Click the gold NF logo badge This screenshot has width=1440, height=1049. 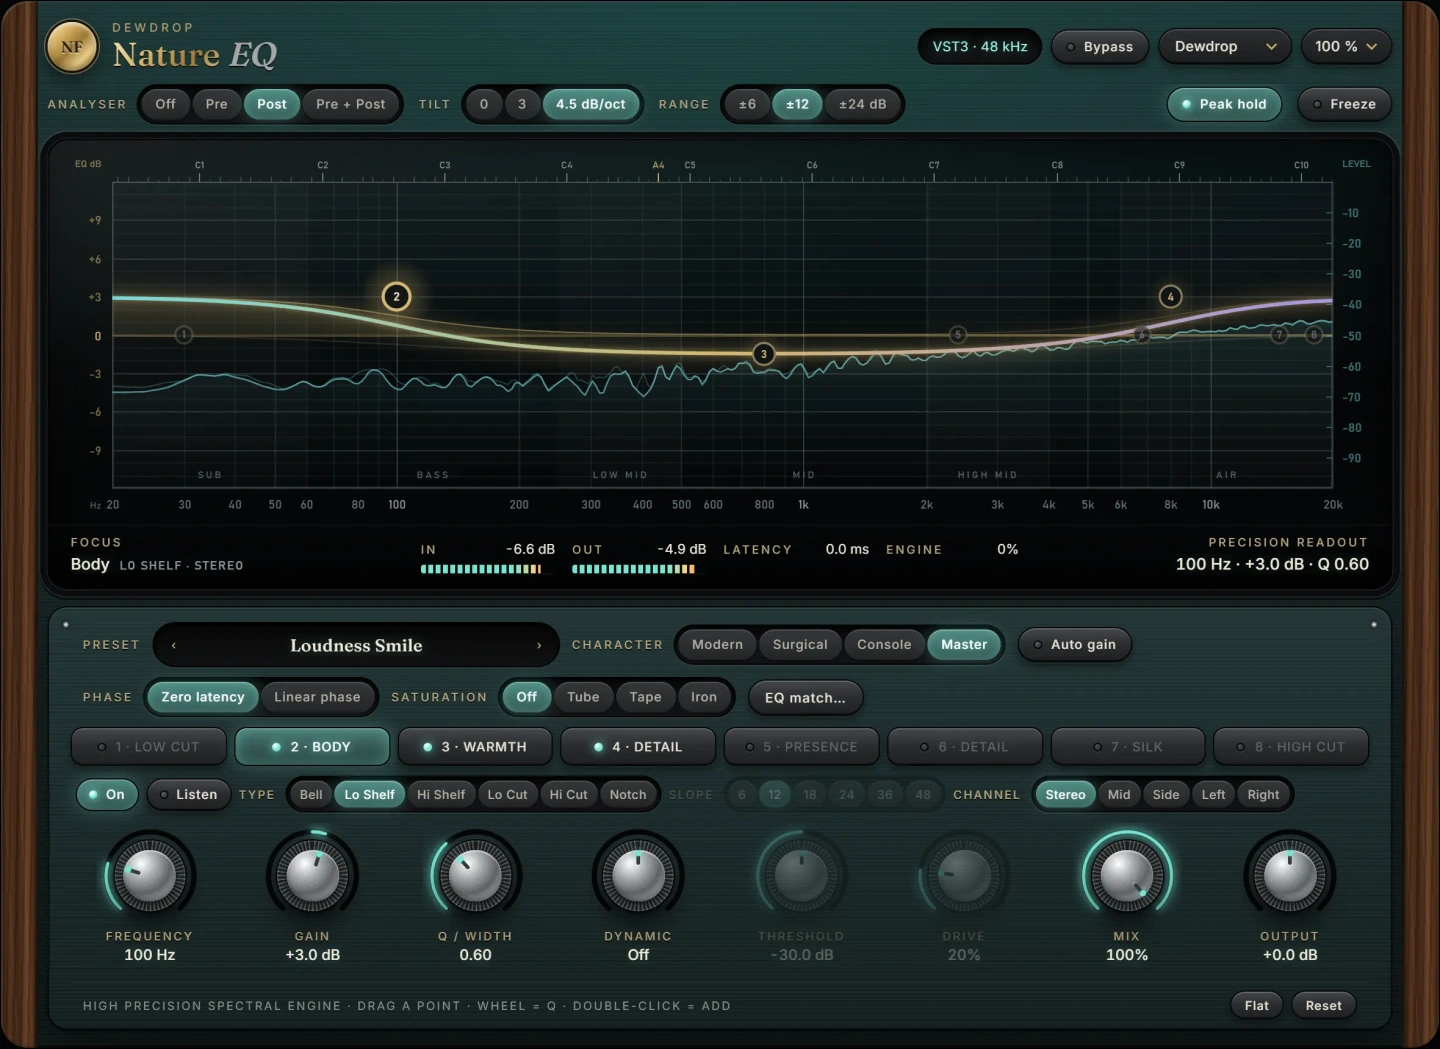coord(72,47)
